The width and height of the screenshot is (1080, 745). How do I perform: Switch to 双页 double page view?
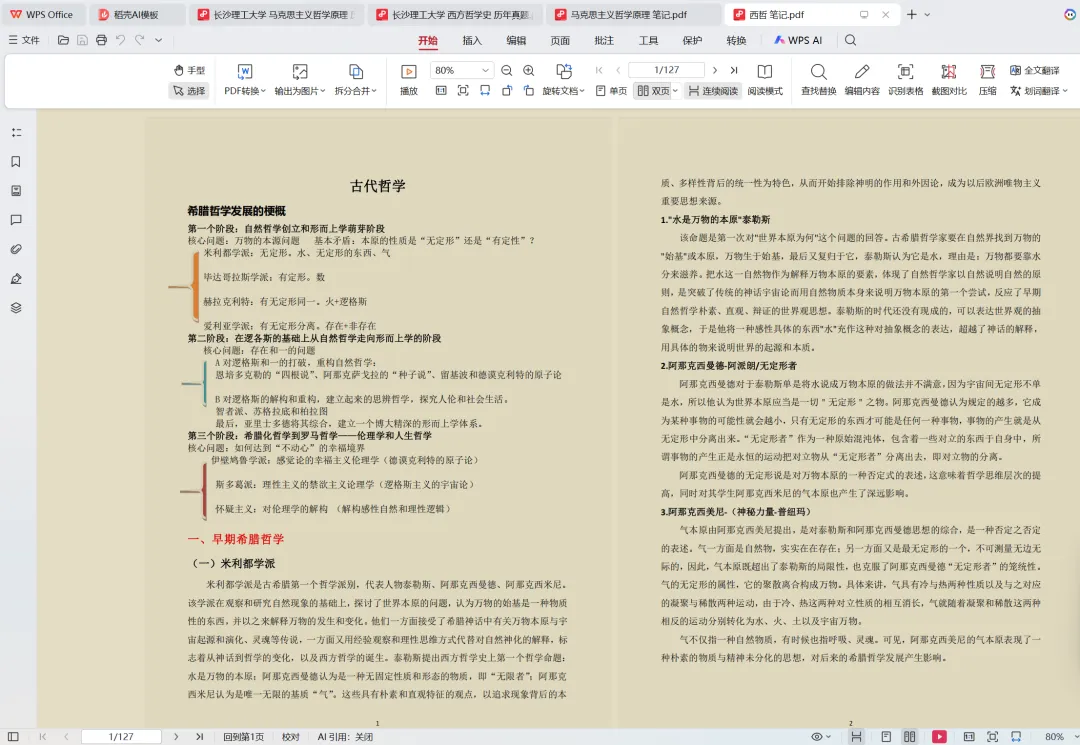(653, 90)
